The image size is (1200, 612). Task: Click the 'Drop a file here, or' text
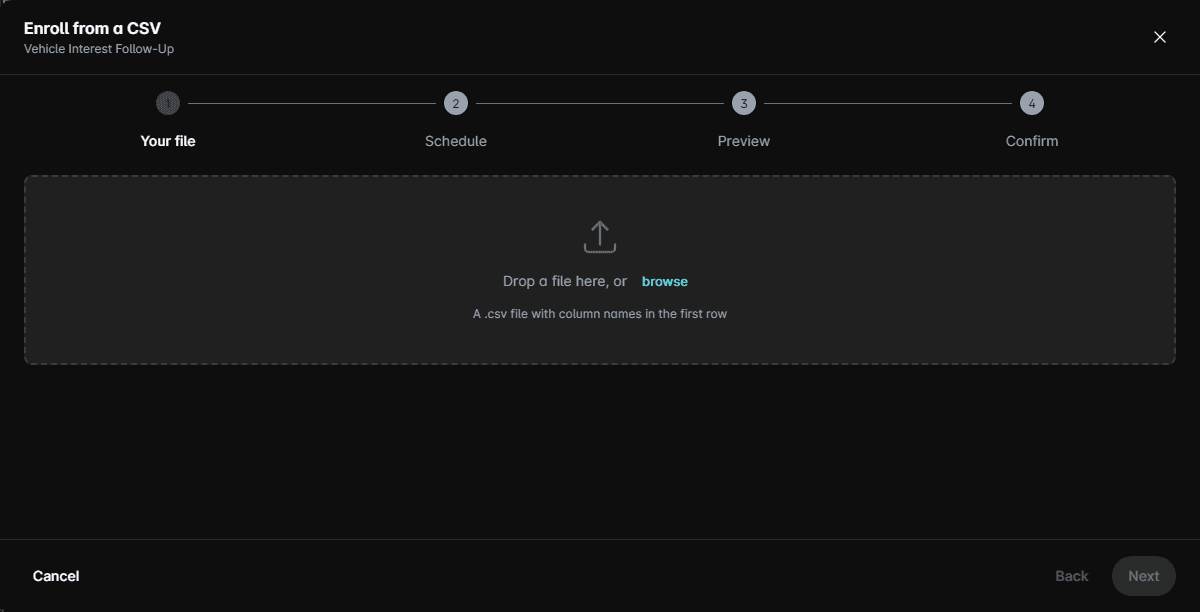(565, 282)
